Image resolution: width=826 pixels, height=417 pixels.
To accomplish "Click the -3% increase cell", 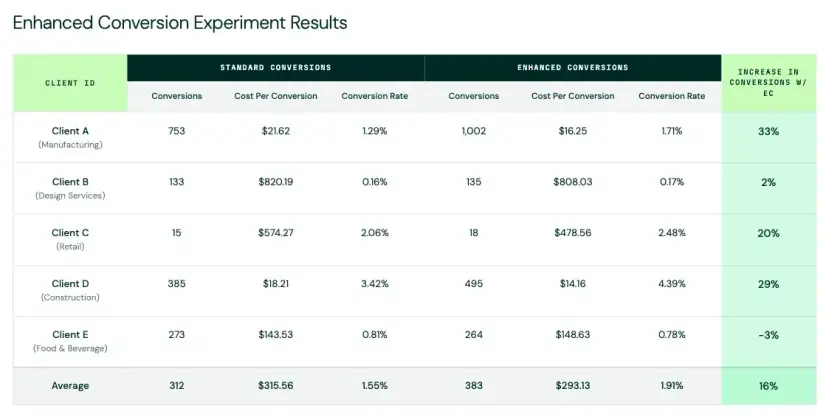I will point(769,335).
